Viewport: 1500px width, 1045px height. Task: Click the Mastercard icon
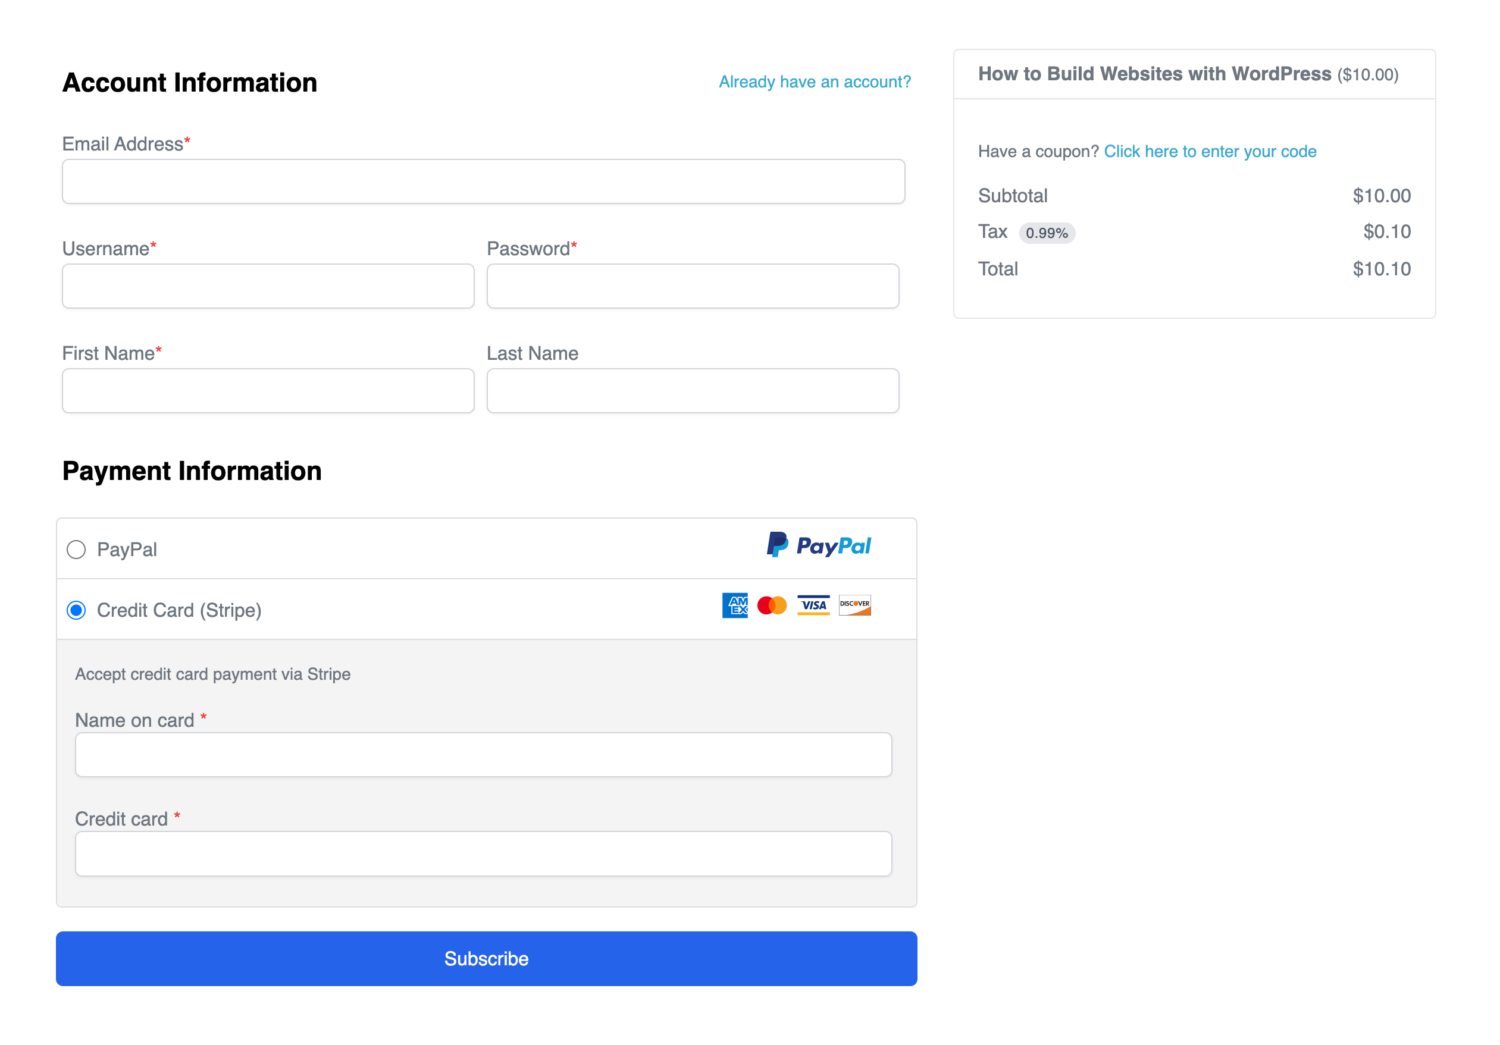pyautogui.click(x=772, y=605)
